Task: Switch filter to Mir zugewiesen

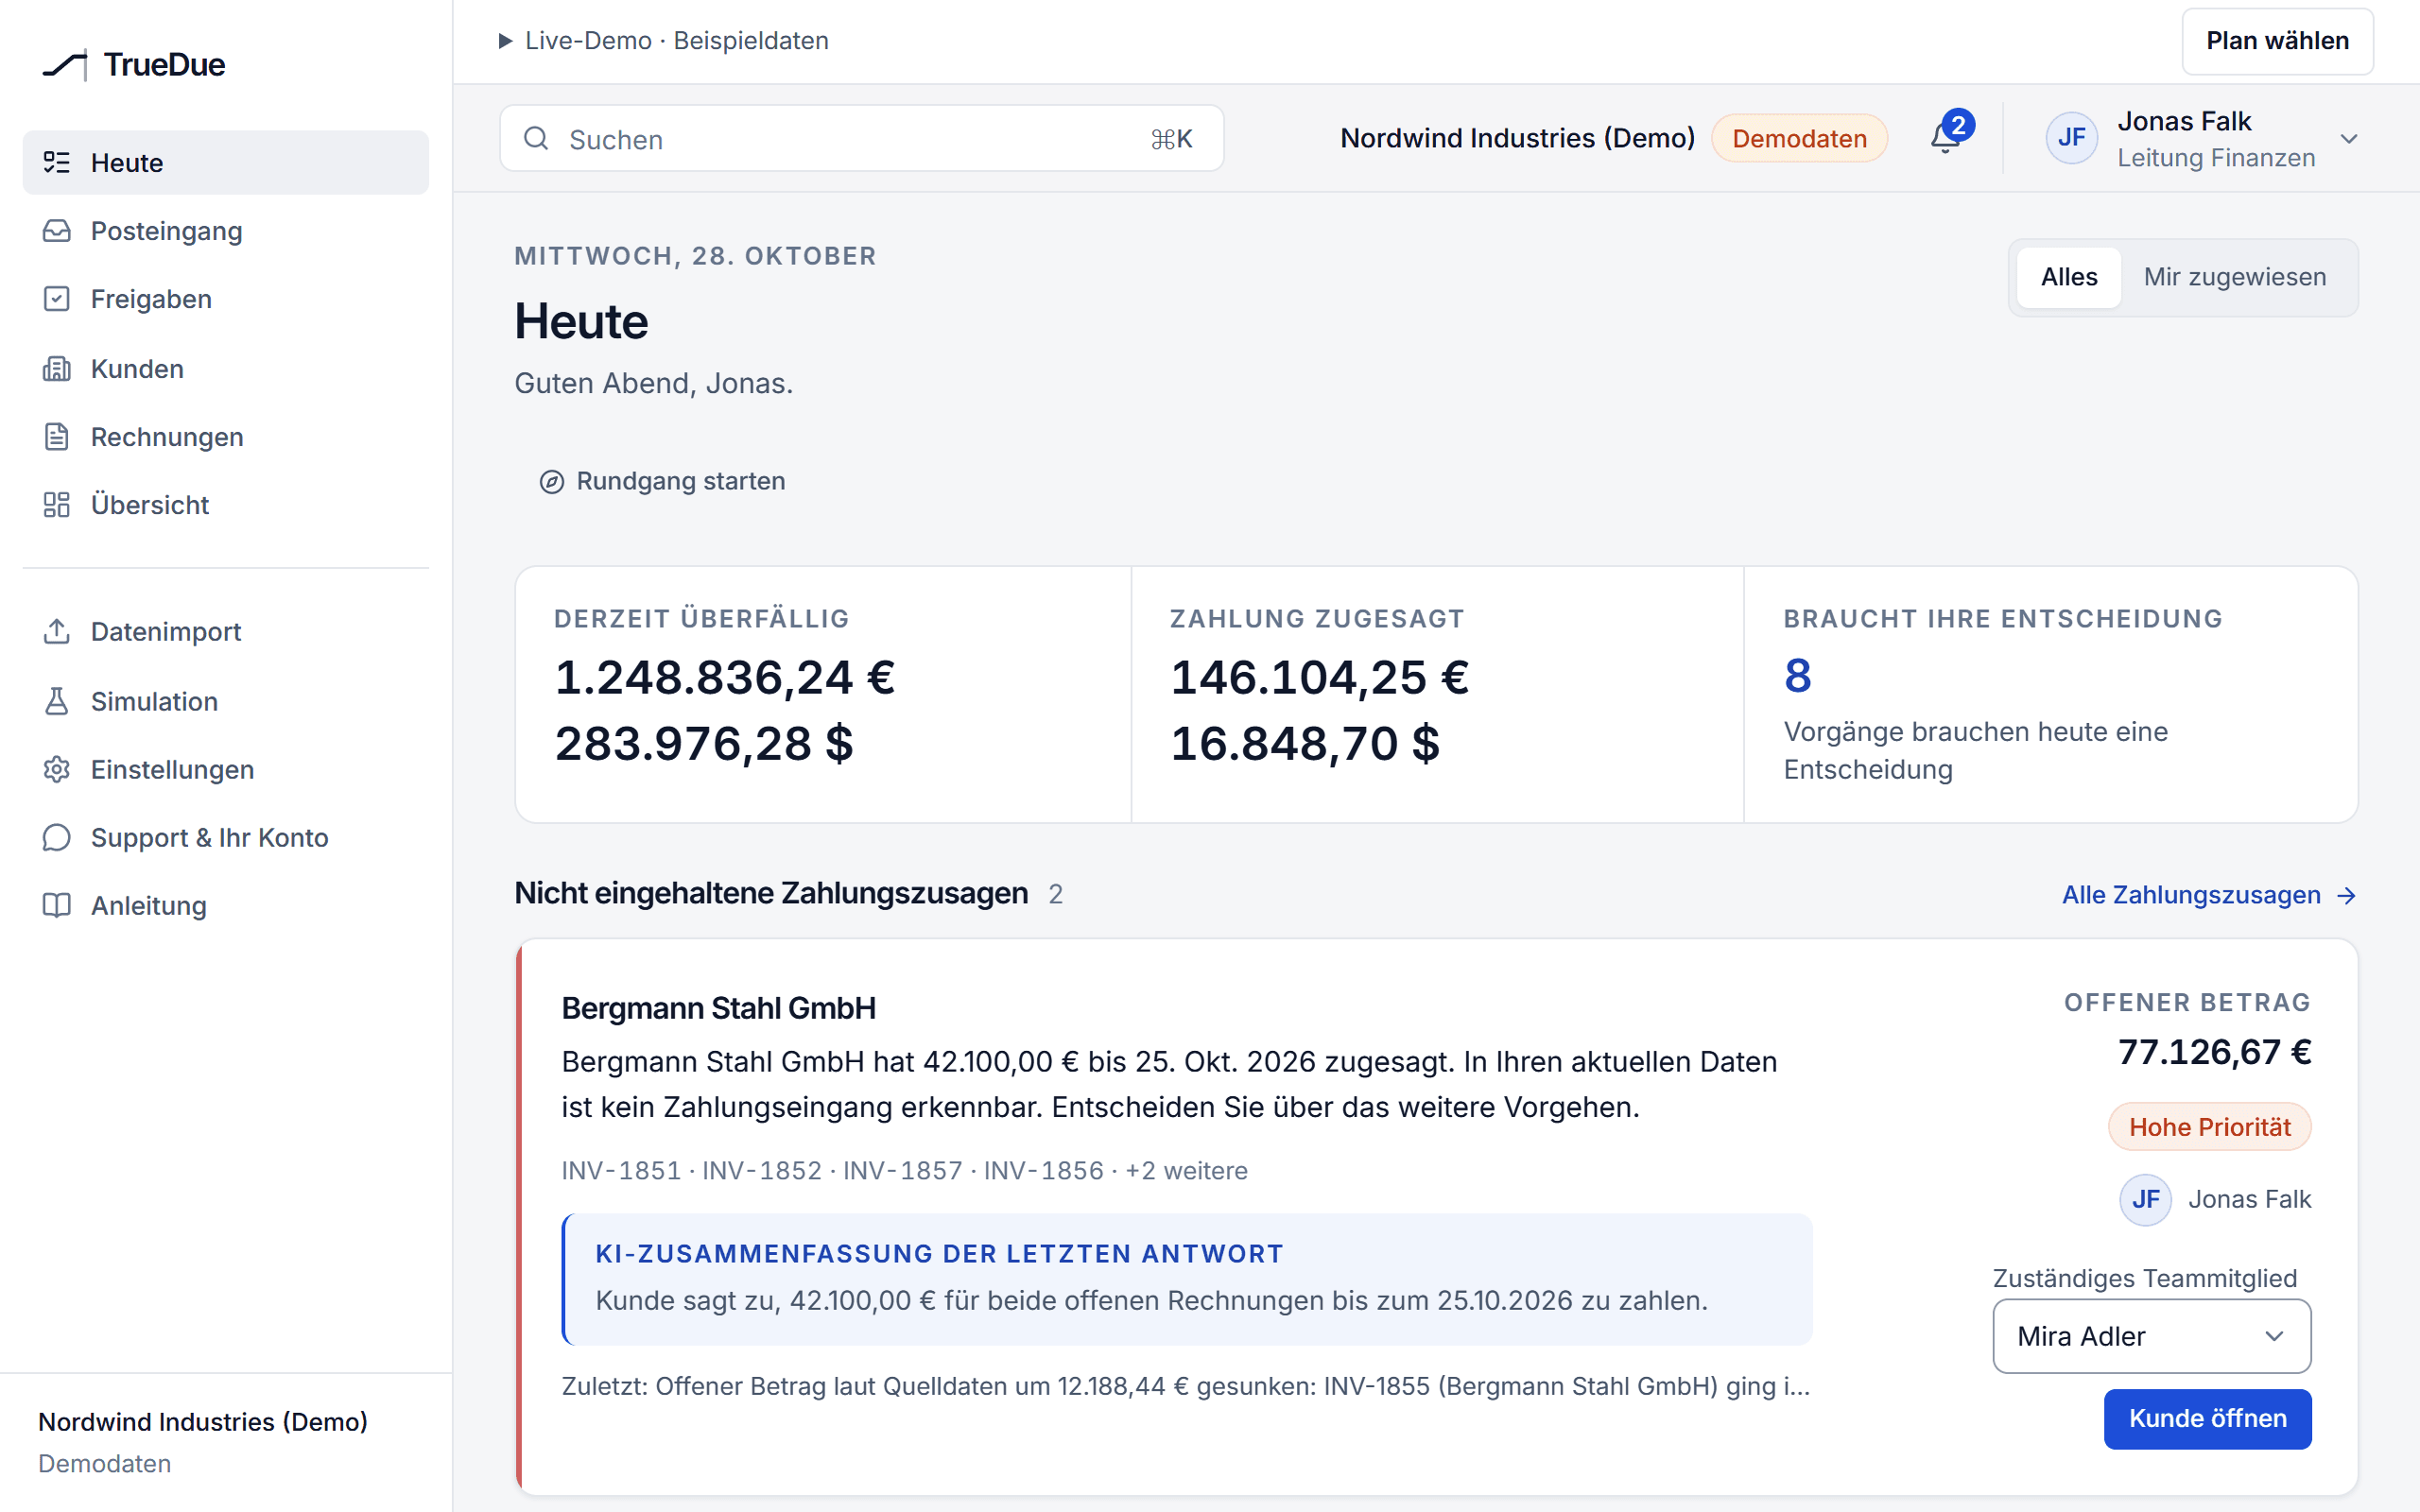Action: coord(2234,277)
